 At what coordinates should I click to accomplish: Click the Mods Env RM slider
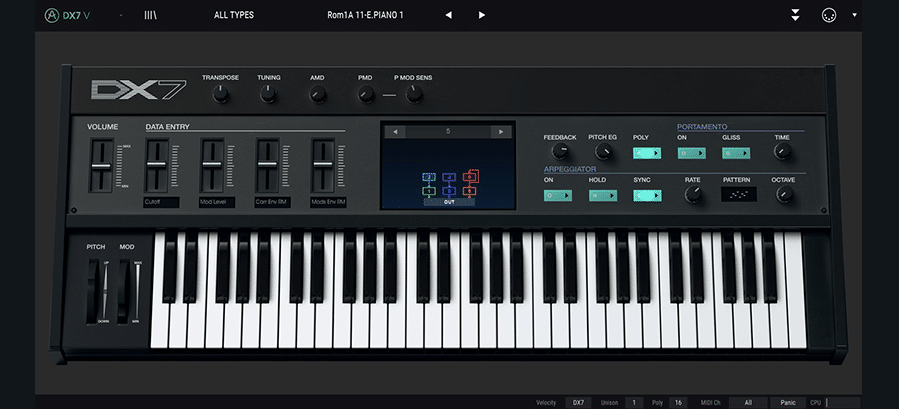pos(323,166)
